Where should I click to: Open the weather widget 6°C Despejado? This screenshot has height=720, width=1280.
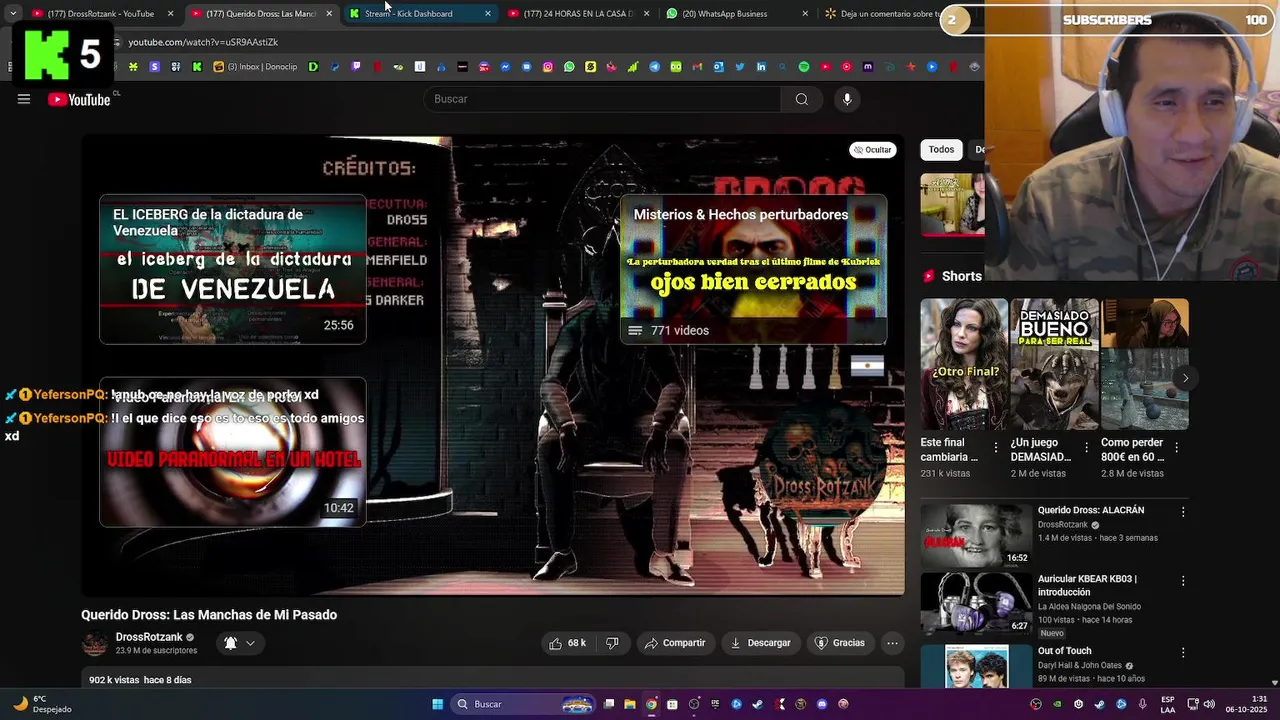(x=40, y=704)
